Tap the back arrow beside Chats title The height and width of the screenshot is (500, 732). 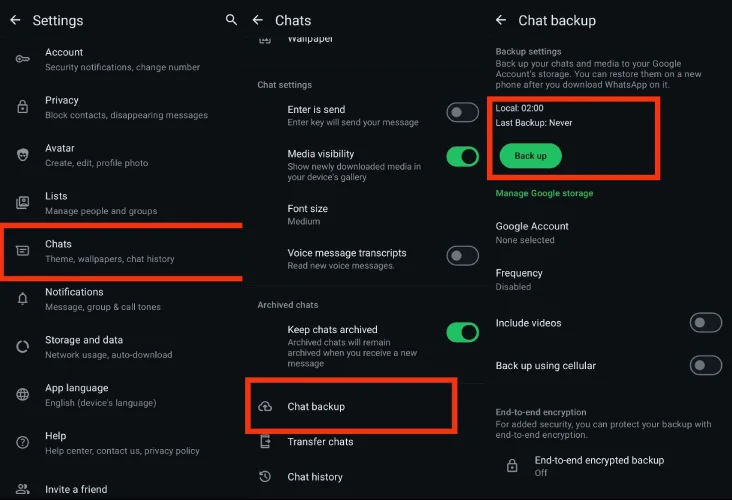(x=258, y=20)
